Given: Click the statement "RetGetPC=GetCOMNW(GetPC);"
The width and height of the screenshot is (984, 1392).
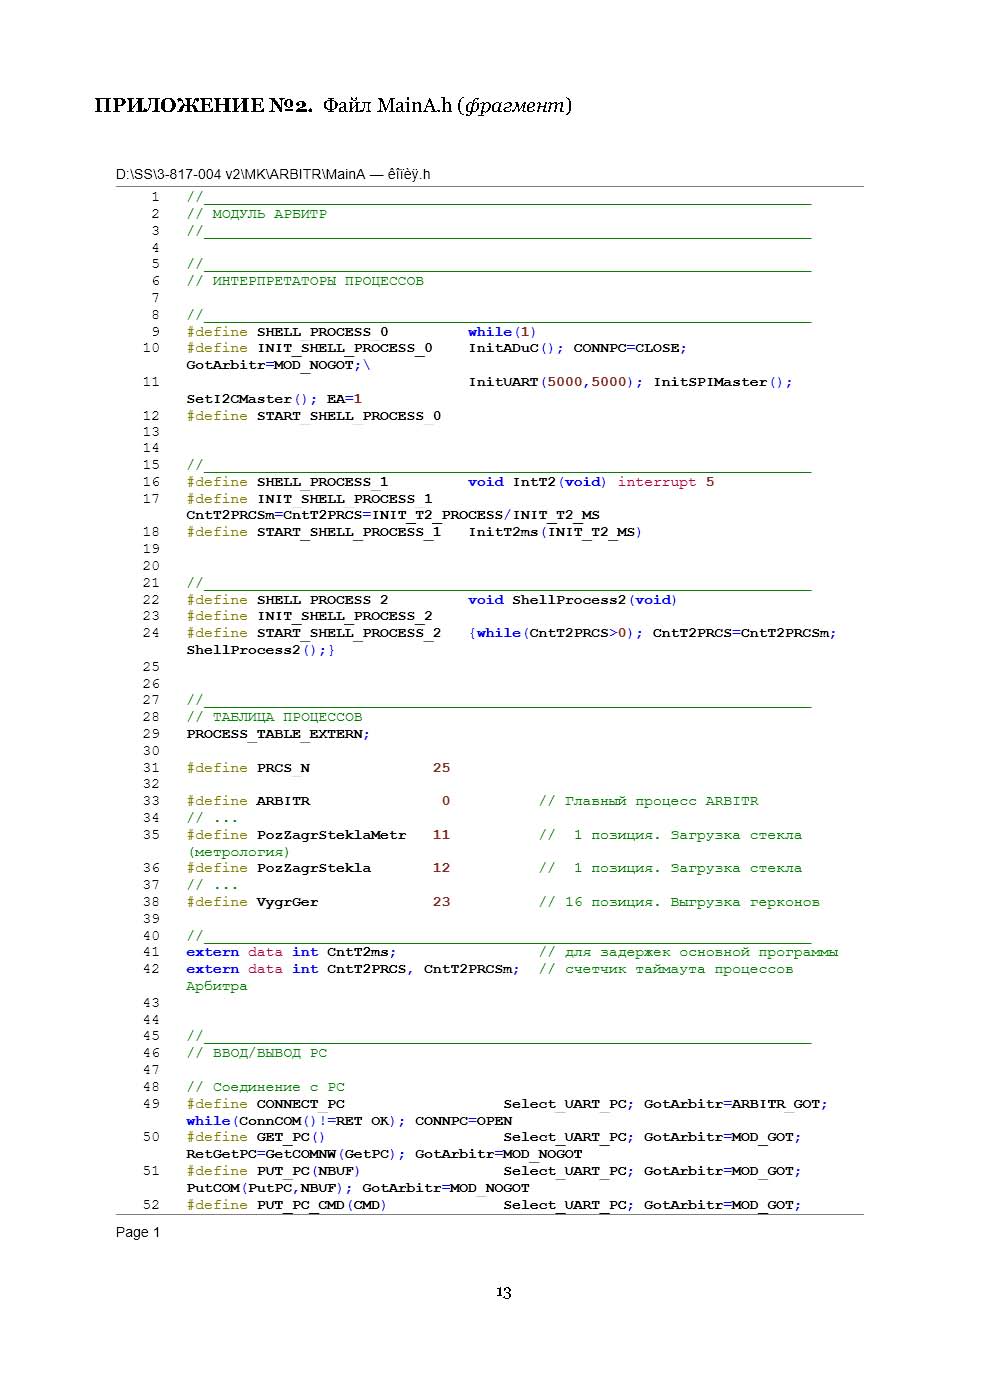Looking at the screenshot, I should tap(296, 1154).
